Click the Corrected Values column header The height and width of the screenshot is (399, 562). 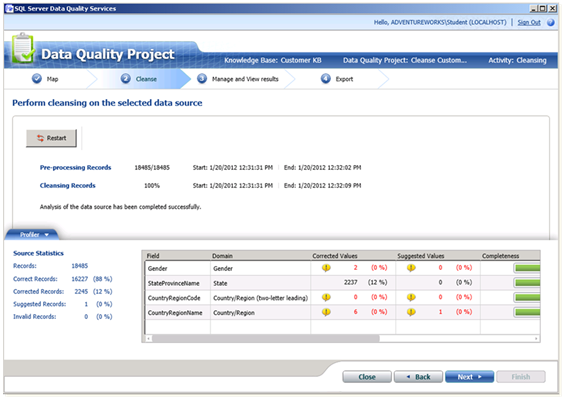point(353,256)
